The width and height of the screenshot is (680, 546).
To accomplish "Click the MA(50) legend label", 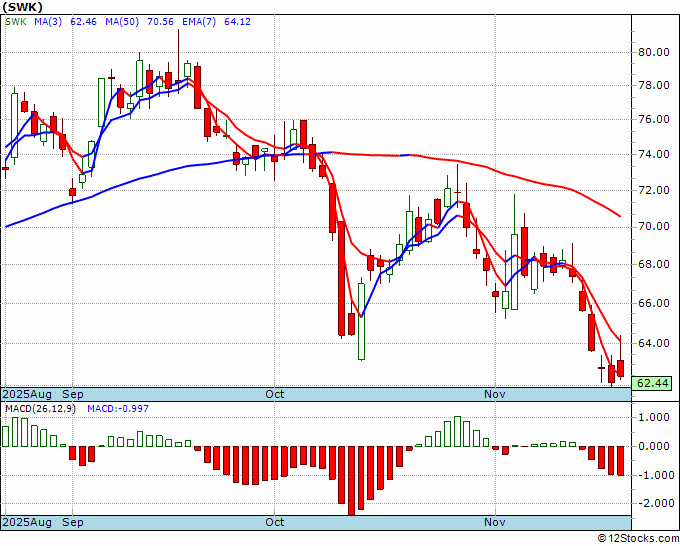I will click(x=122, y=22).
